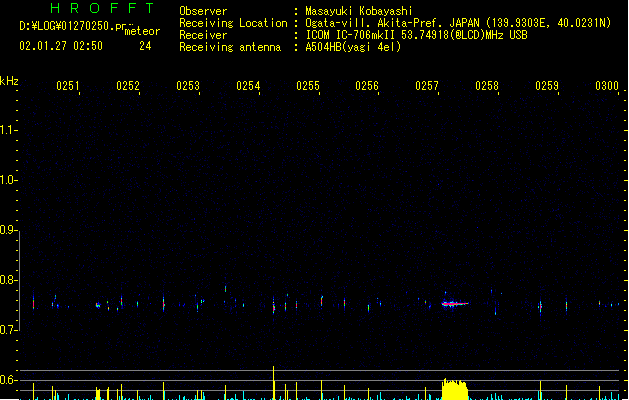
Task: Click the 0300 time marker
Action: pos(607,86)
